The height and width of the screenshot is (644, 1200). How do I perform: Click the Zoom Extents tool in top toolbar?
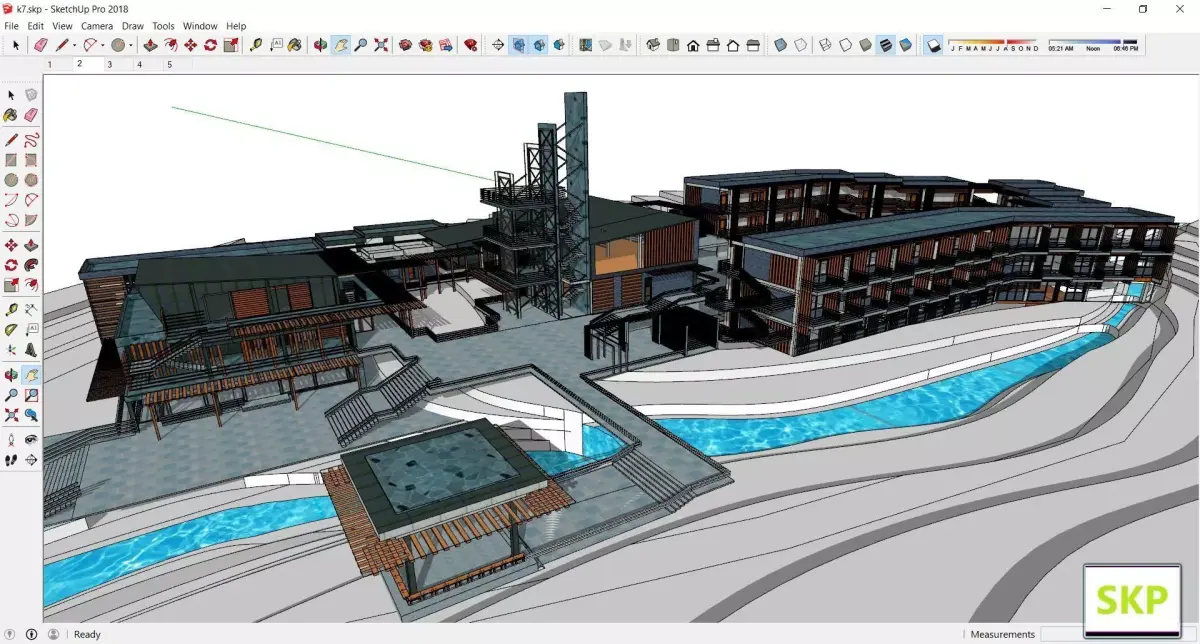tap(381, 45)
